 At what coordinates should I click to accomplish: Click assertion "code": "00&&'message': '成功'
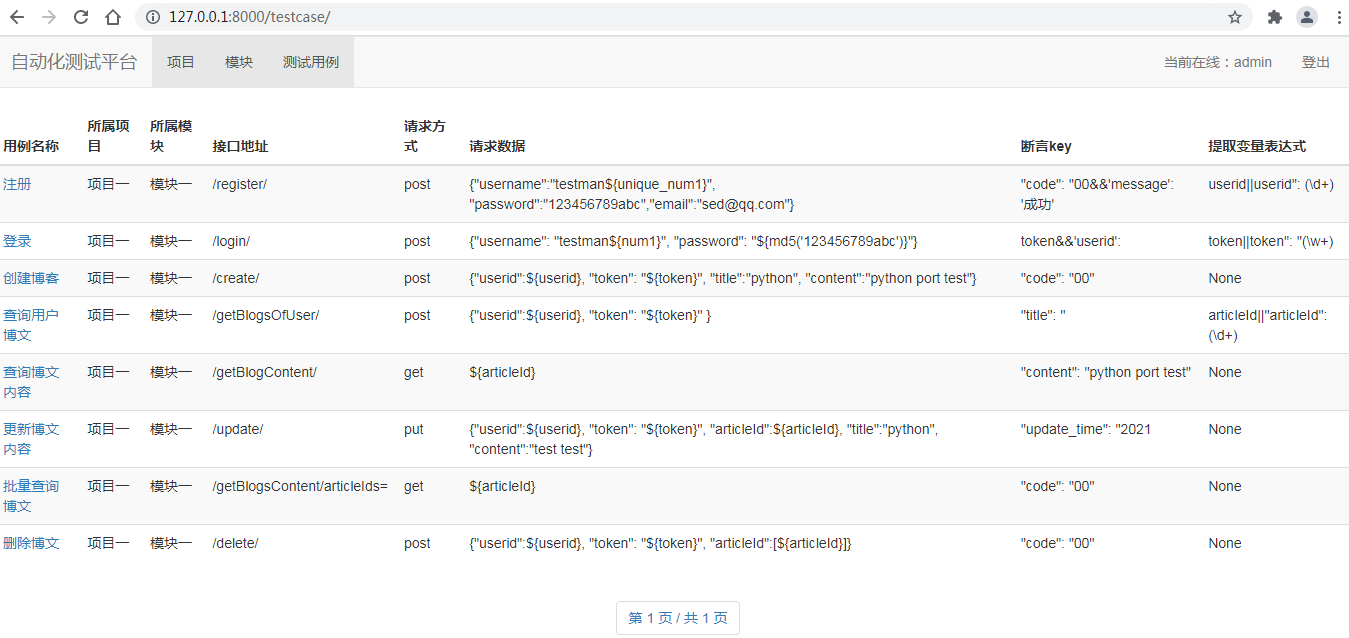point(1098,194)
